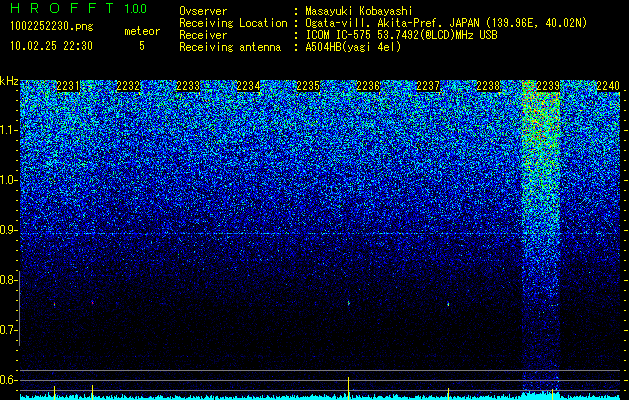
Task: Click the 2237 time marker
Action: pyautogui.click(x=428, y=86)
